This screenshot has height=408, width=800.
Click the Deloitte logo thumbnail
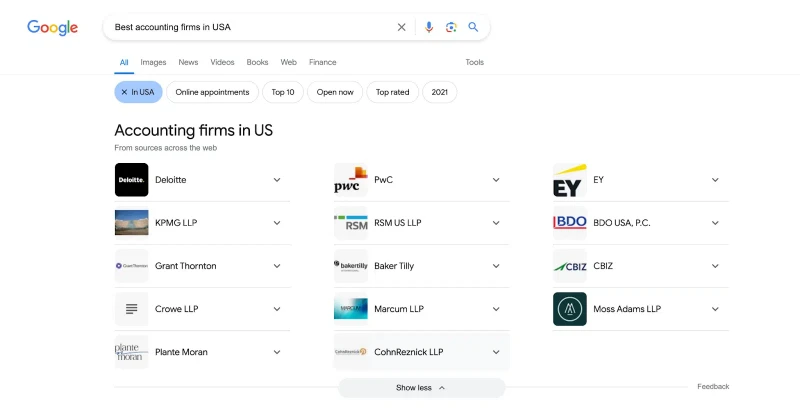[x=132, y=180]
